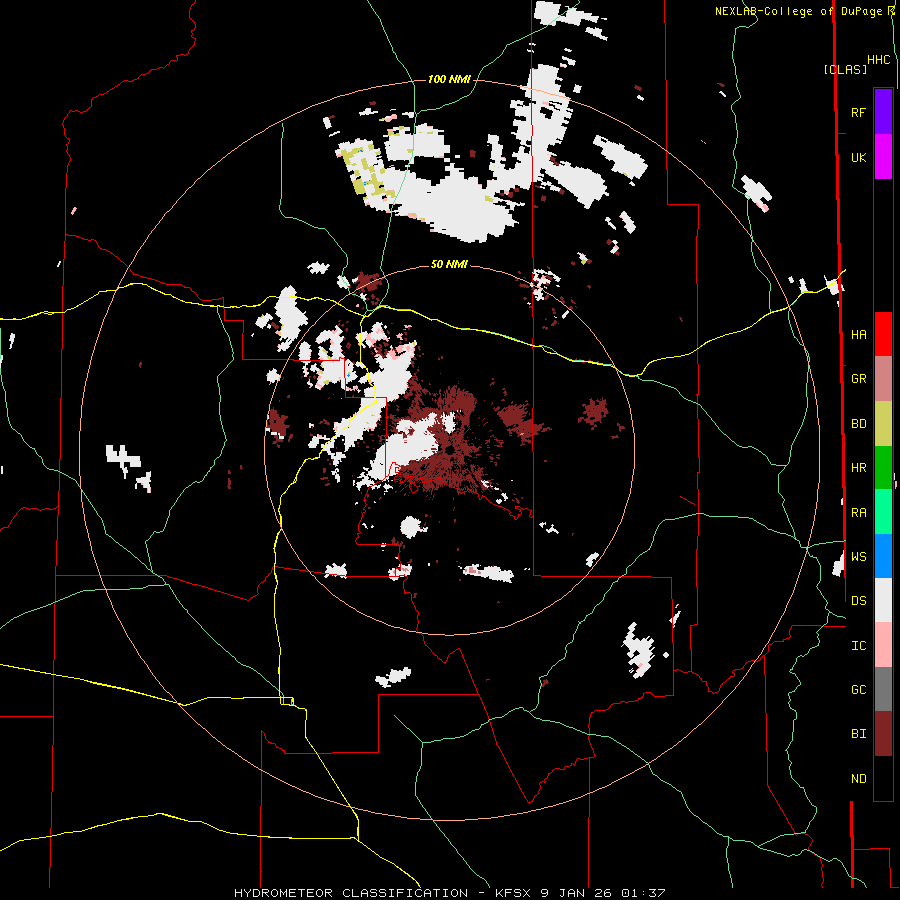900x900 pixels.
Task: Click the ND black legend swatch
Action: 883,778
